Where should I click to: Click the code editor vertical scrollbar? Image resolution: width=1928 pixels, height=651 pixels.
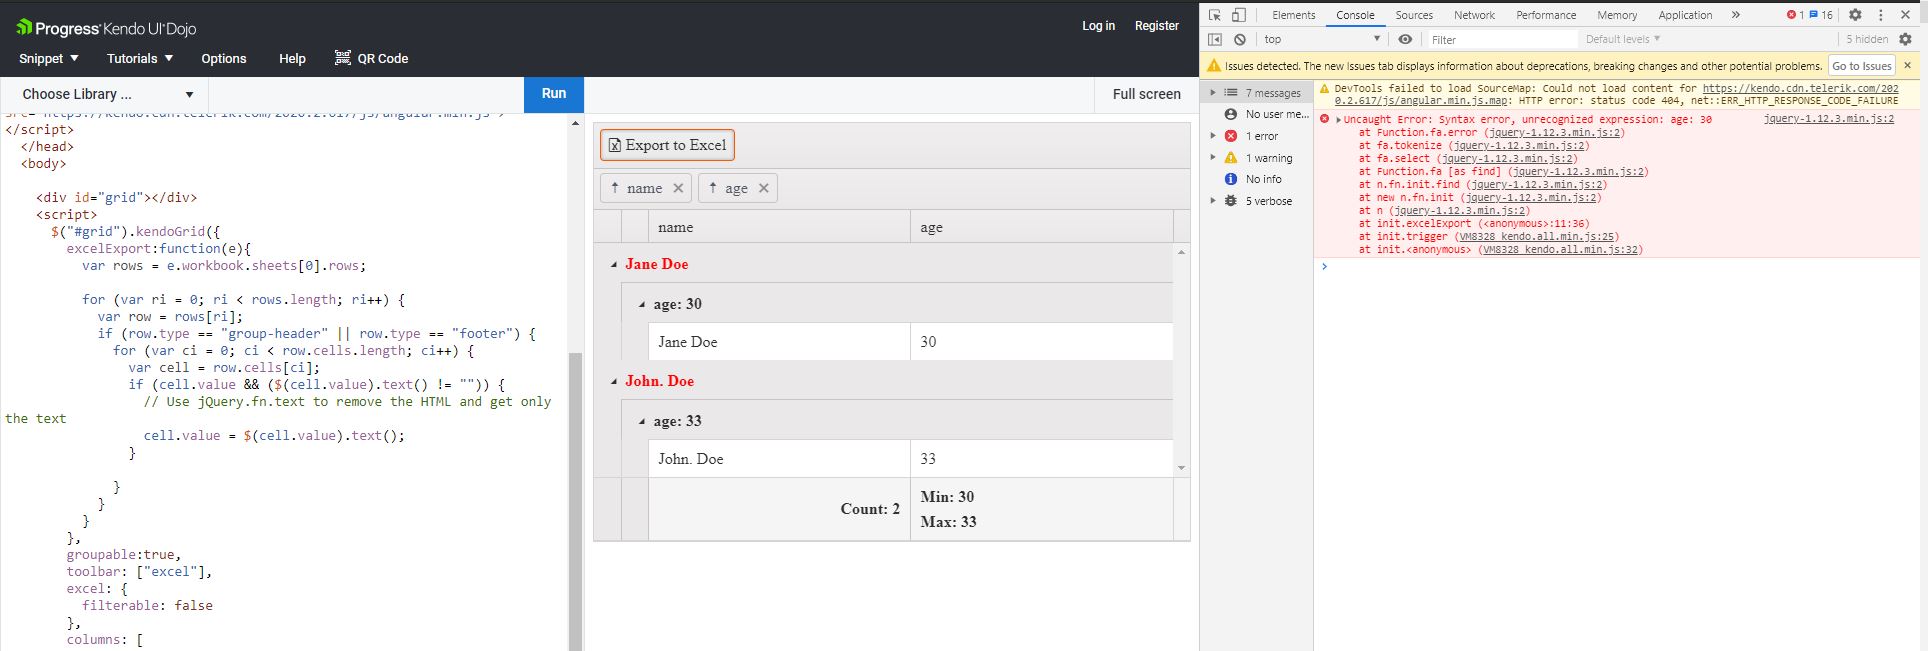click(575, 500)
